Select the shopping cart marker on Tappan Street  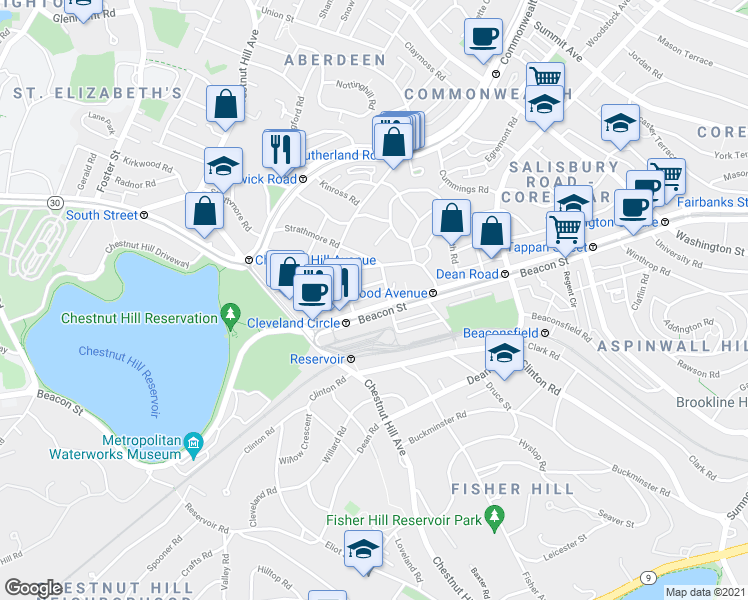[565, 232]
